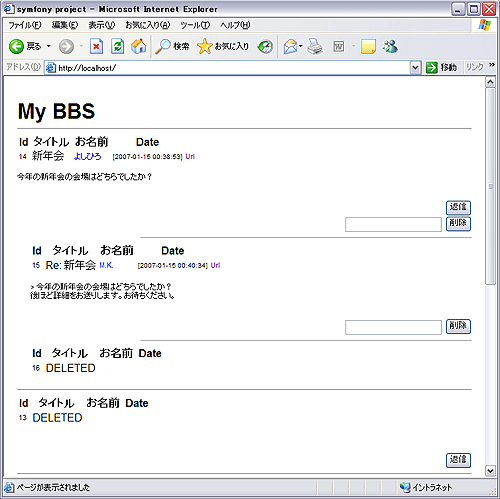This screenshot has height=499, width=500.
Task: Open Search with the magnifier icon
Action: [x=163, y=46]
